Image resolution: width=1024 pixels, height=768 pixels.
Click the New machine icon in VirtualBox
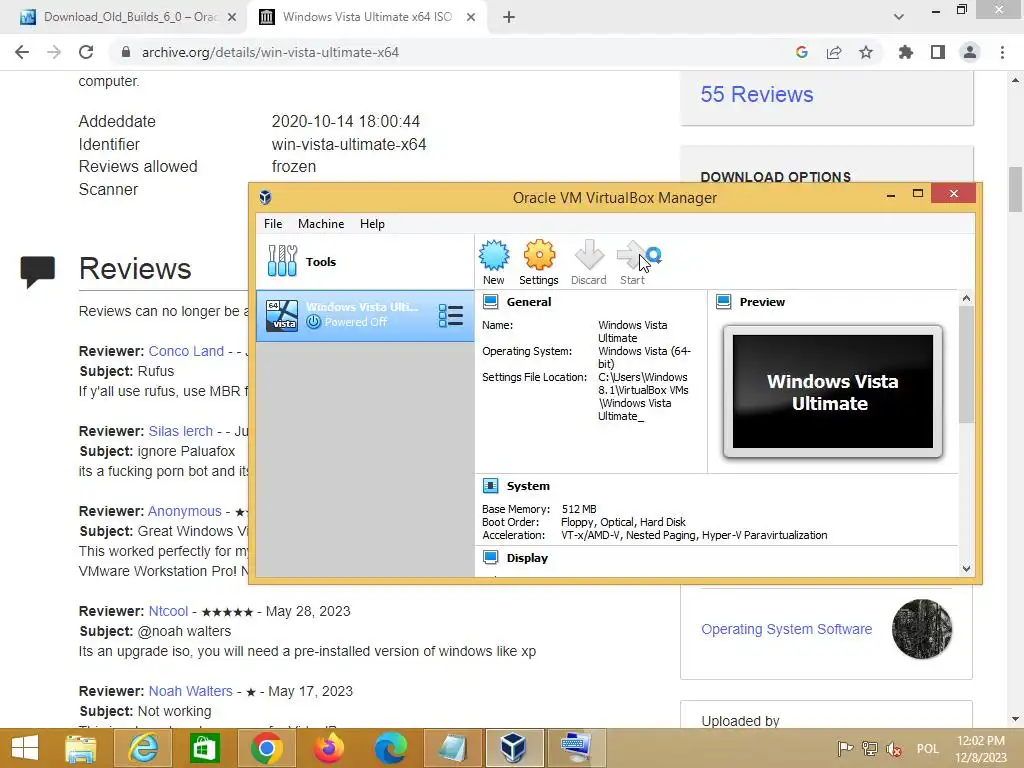click(x=494, y=255)
